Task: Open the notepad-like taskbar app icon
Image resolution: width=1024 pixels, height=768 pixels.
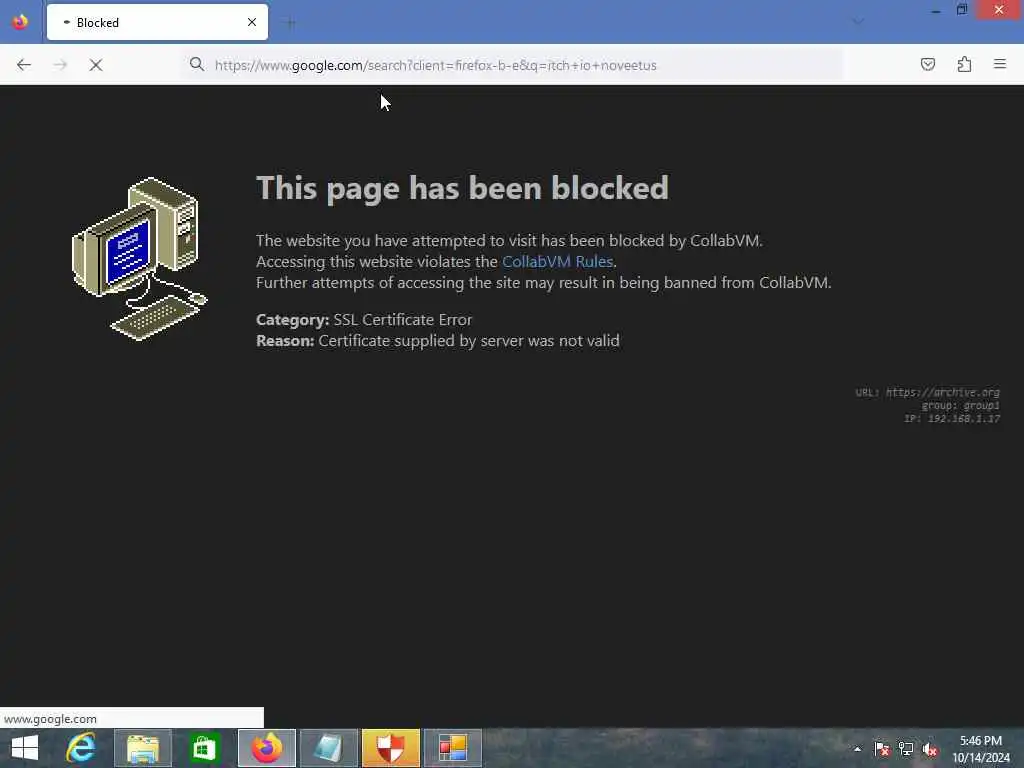Action: (x=328, y=748)
